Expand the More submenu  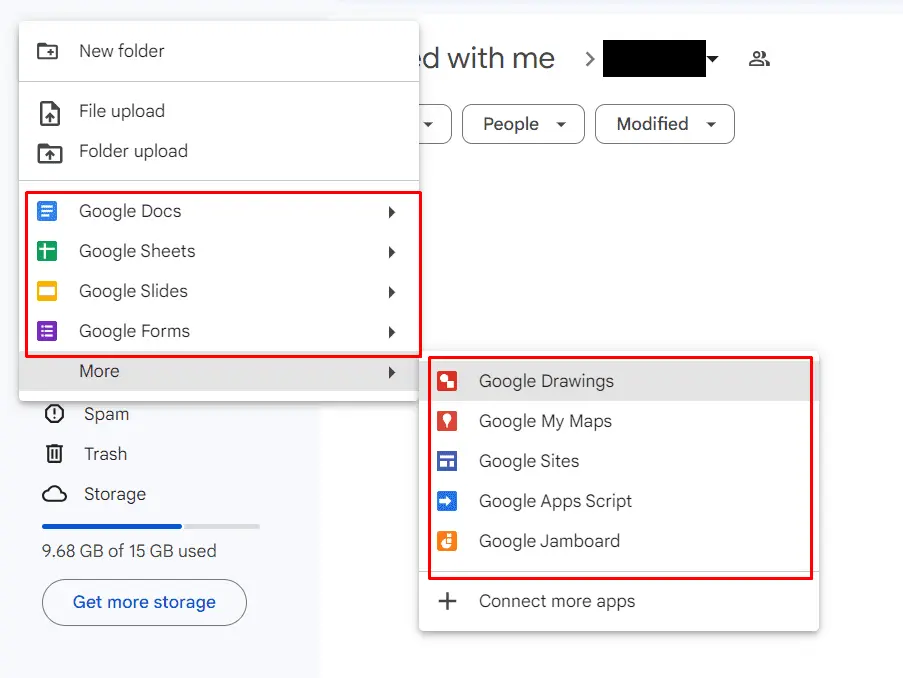[98, 371]
